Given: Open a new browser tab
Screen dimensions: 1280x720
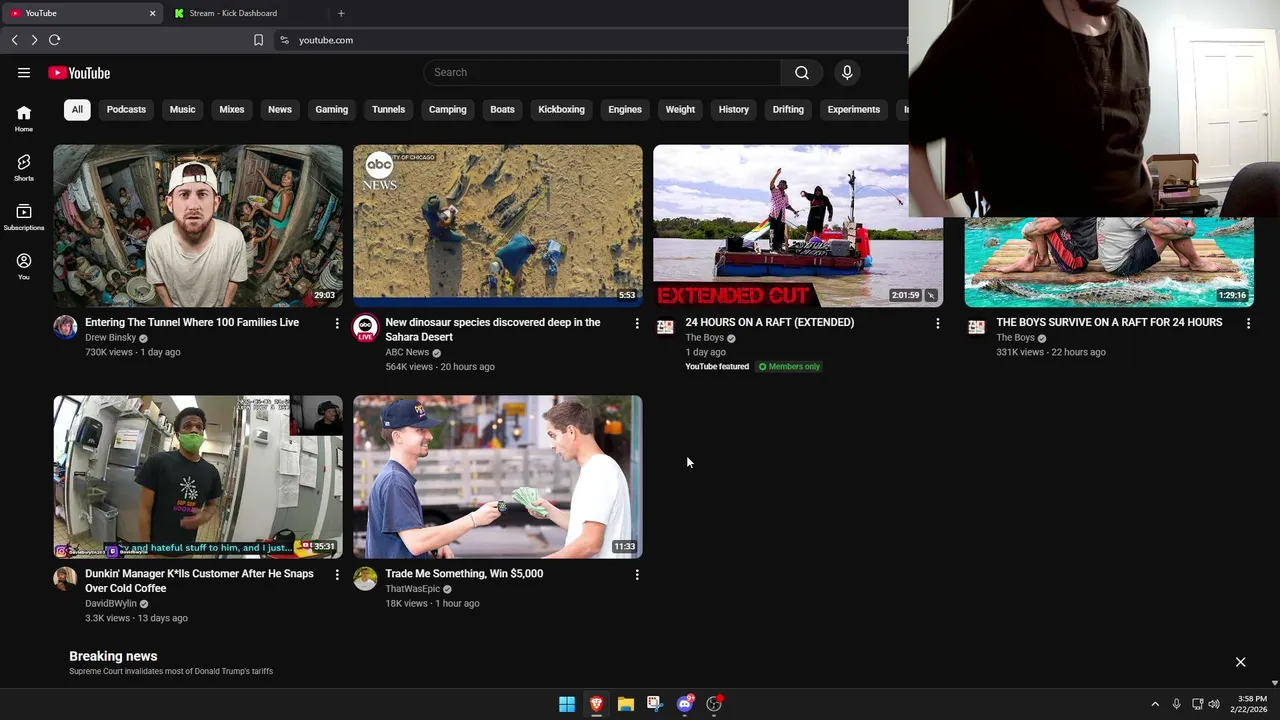Looking at the screenshot, I should [341, 13].
